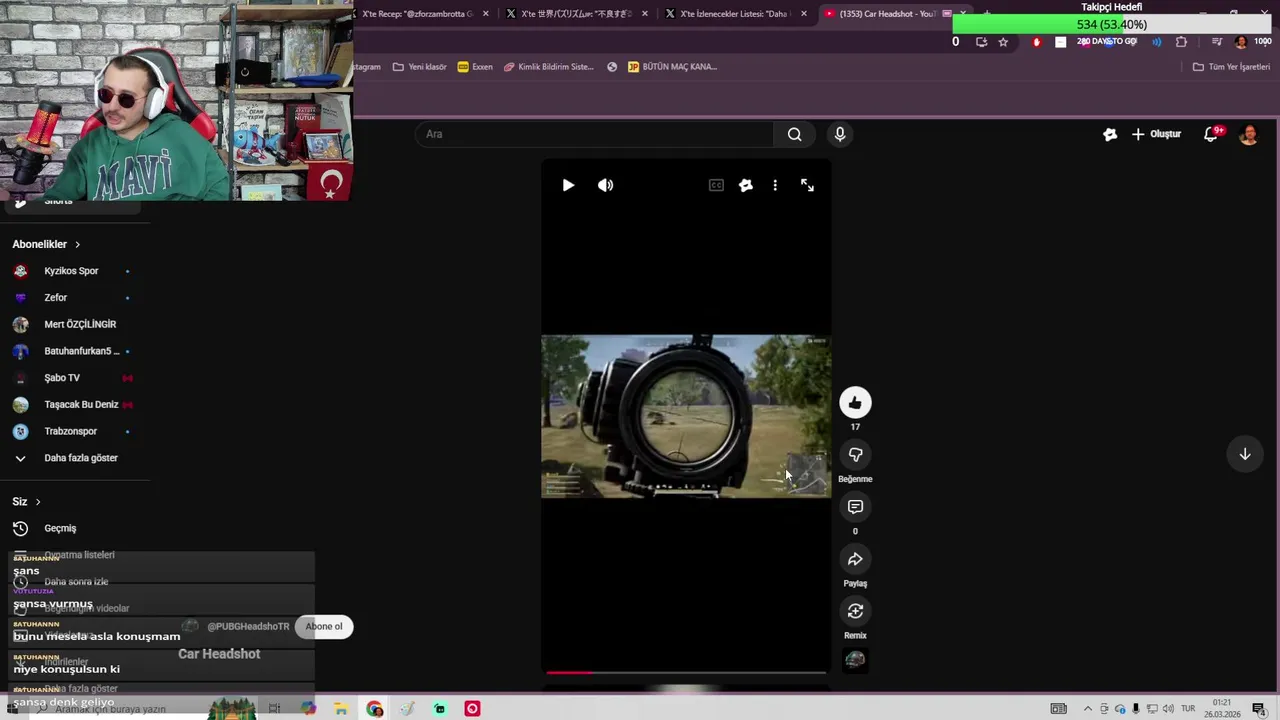Seek on the Short's red progress bar

(686, 672)
